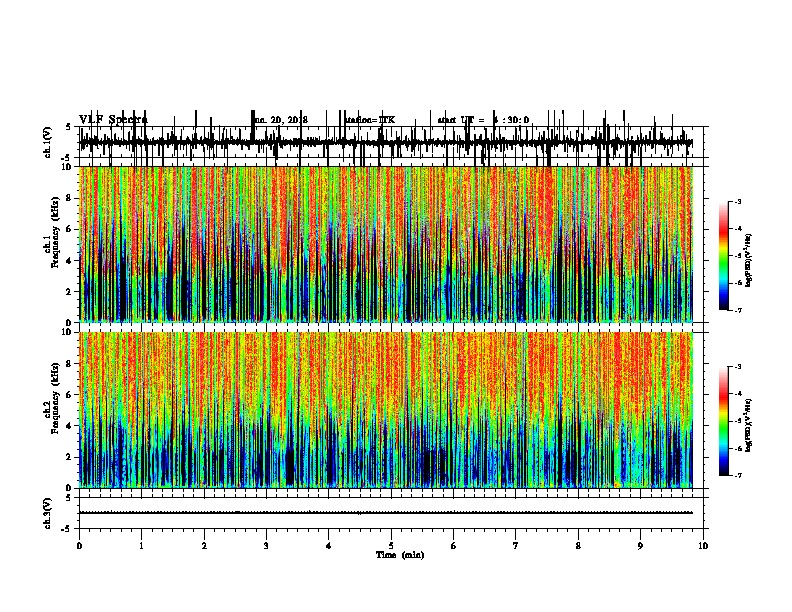Click the "8" kHz tick of ch.2 spectrogram
Viewport: 792px width, 612px height.
70,364
